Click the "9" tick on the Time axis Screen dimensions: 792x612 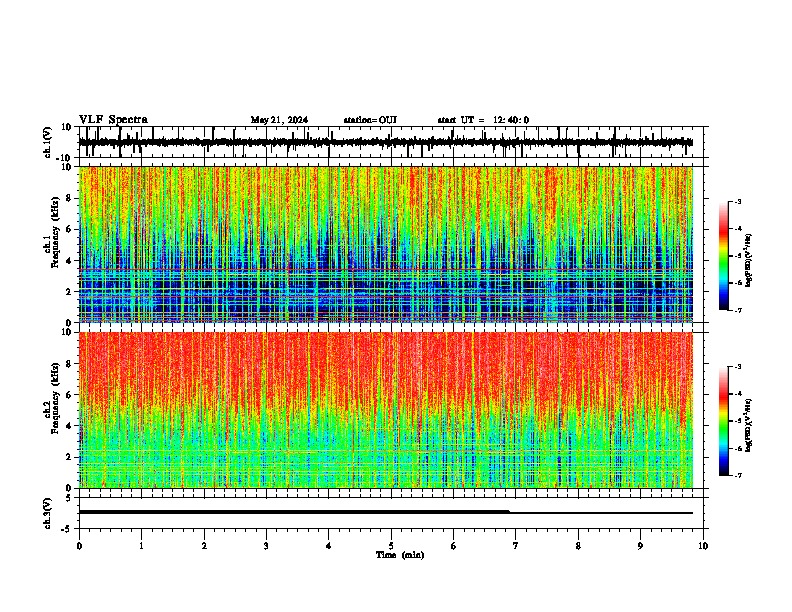640,546
